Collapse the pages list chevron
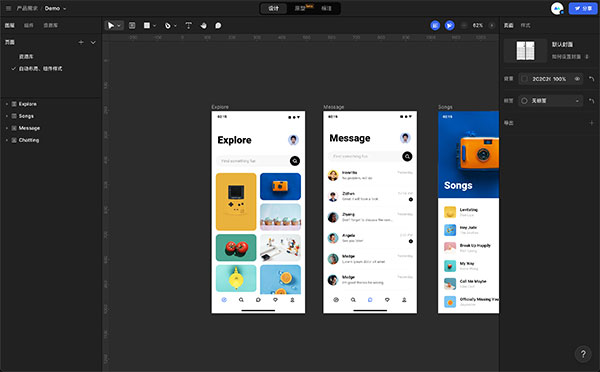Image resolution: width=600 pixels, height=372 pixels. point(93,42)
